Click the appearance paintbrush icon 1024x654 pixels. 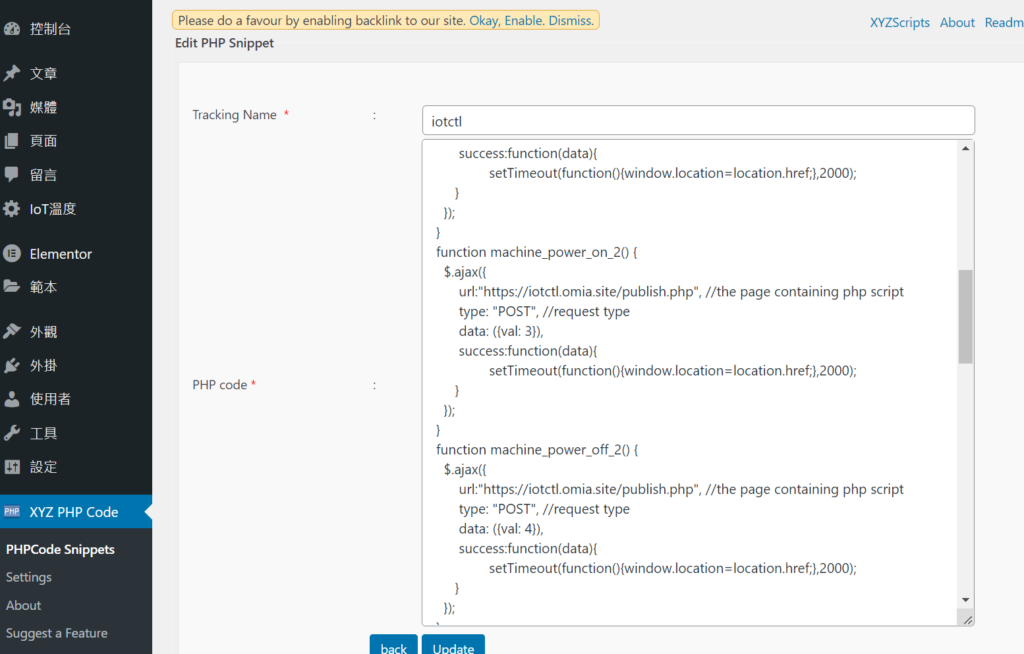tap(12, 331)
